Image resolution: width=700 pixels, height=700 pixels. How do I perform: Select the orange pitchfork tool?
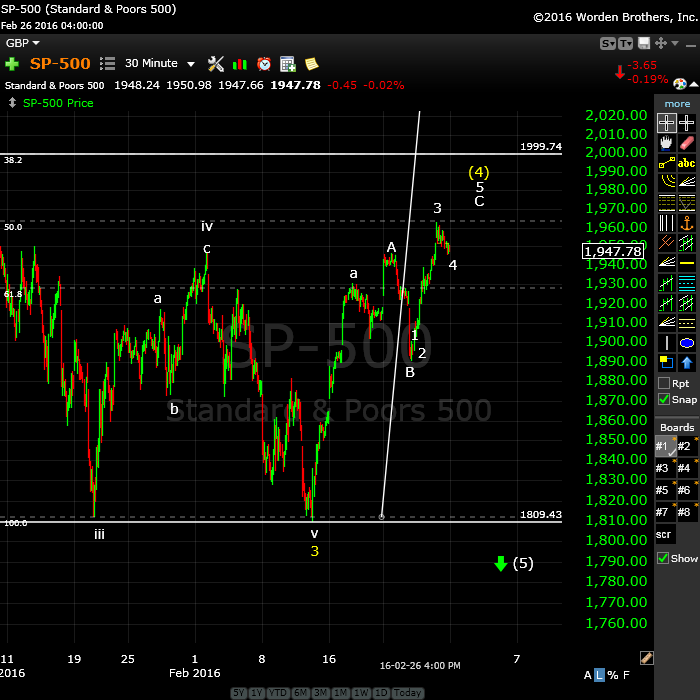666,242
